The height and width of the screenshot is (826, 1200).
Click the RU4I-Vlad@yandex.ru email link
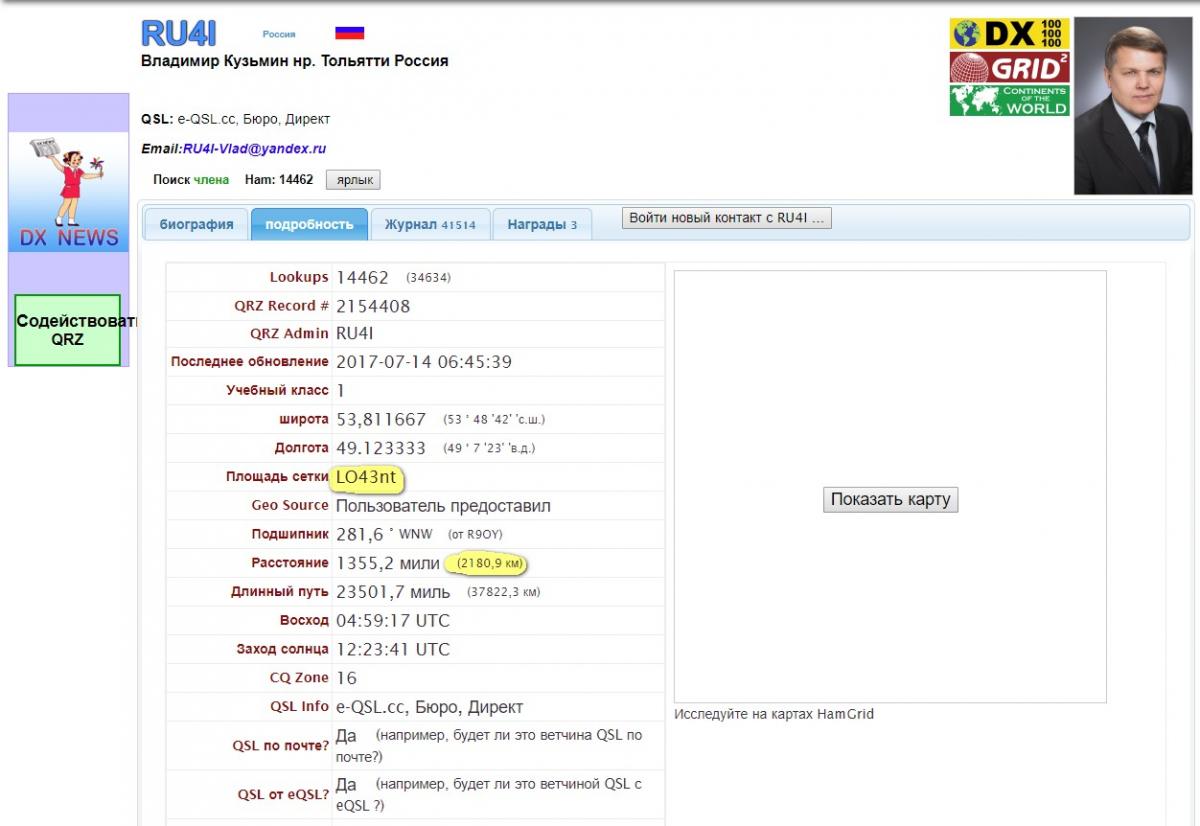pyautogui.click(x=254, y=149)
